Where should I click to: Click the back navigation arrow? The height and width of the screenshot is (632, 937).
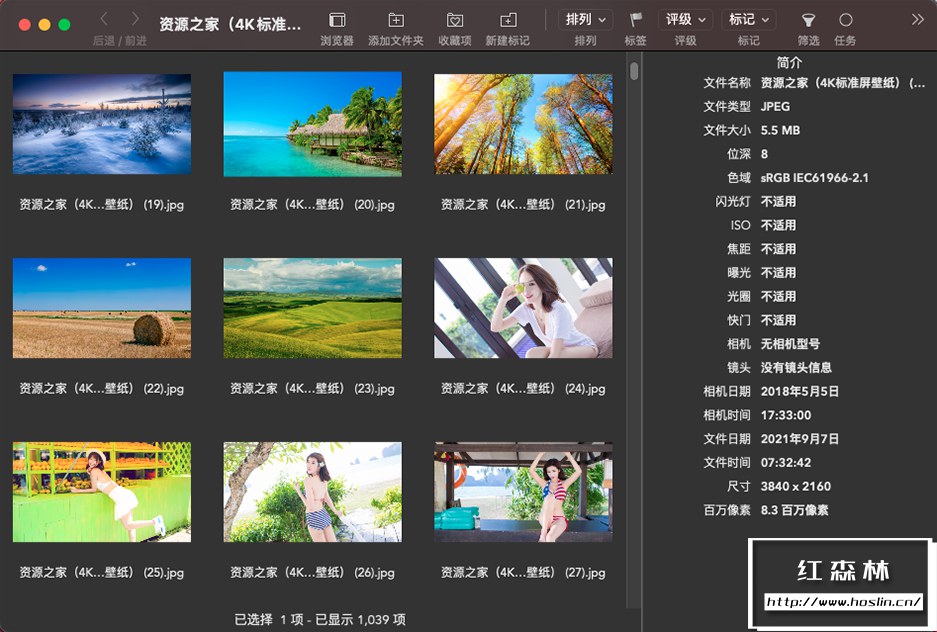pos(103,17)
